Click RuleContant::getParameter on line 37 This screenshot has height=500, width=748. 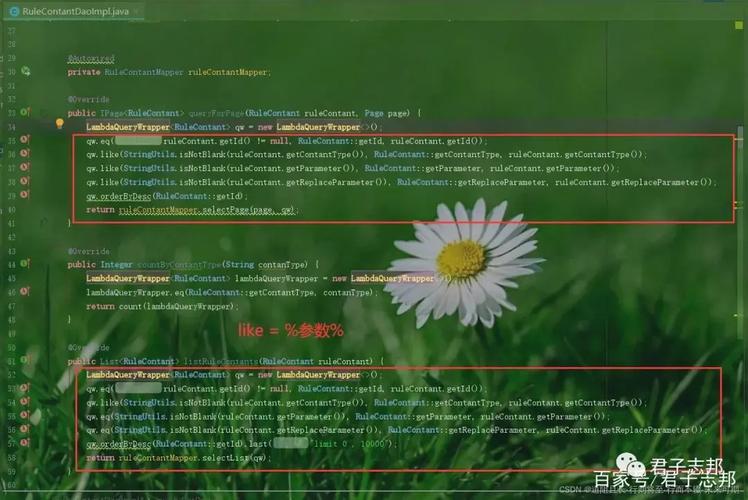[423, 168]
